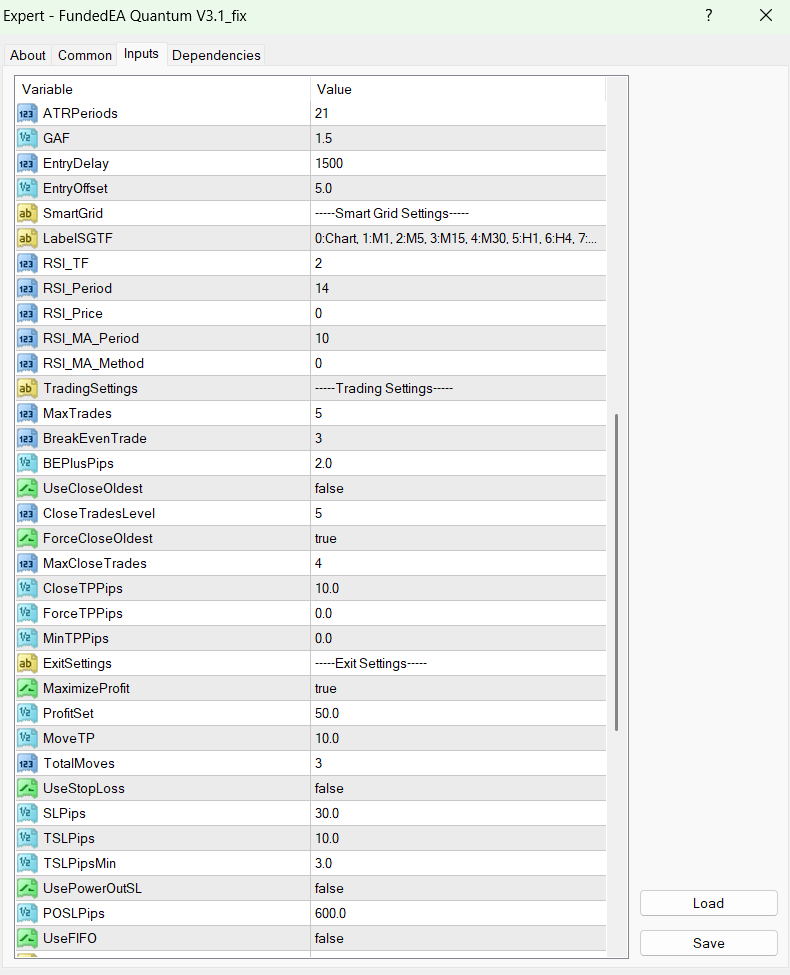Select the LabelSGTF timeframe list value
This screenshot has width=790, height=975.
point(458,238)
